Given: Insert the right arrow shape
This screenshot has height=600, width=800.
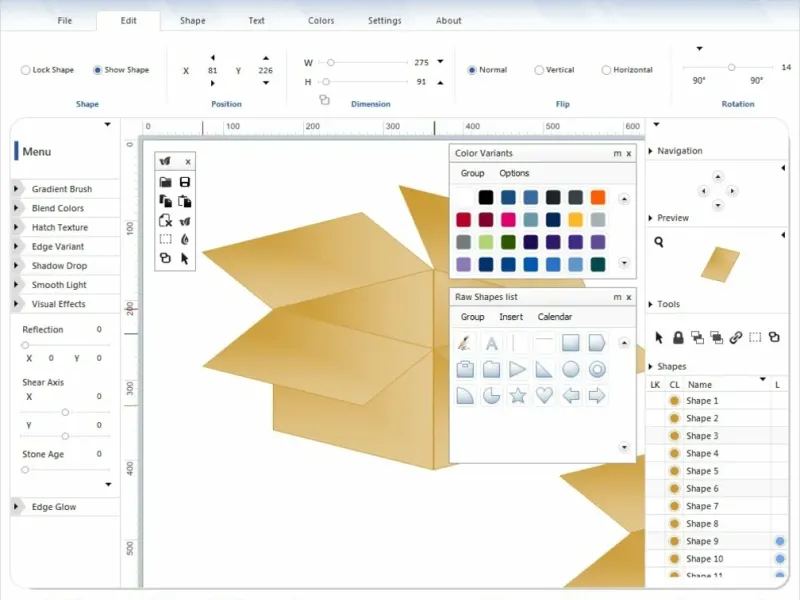Looking at the screenshot, I should 597,395.
